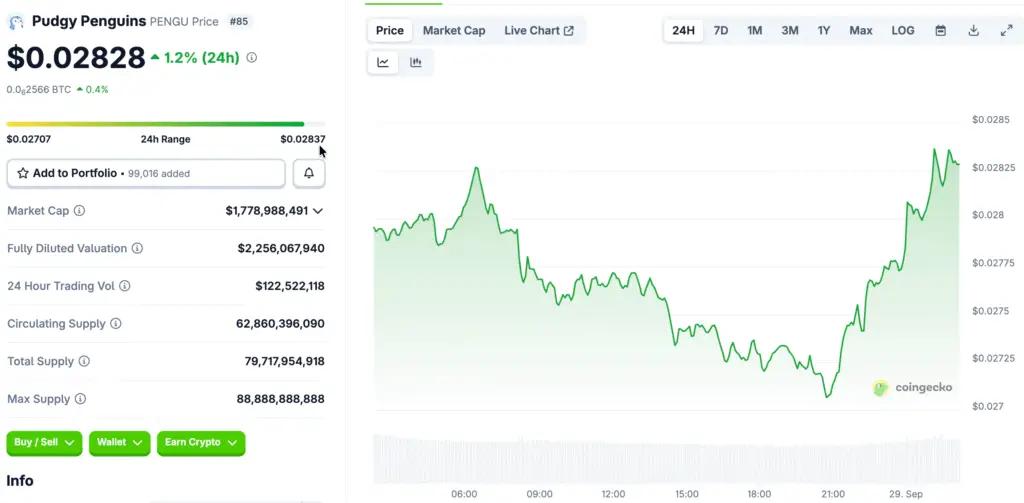This screenshot has width=1024, height=503.
Task: Select the 1Y time range
Action: (x=824, y=31)
